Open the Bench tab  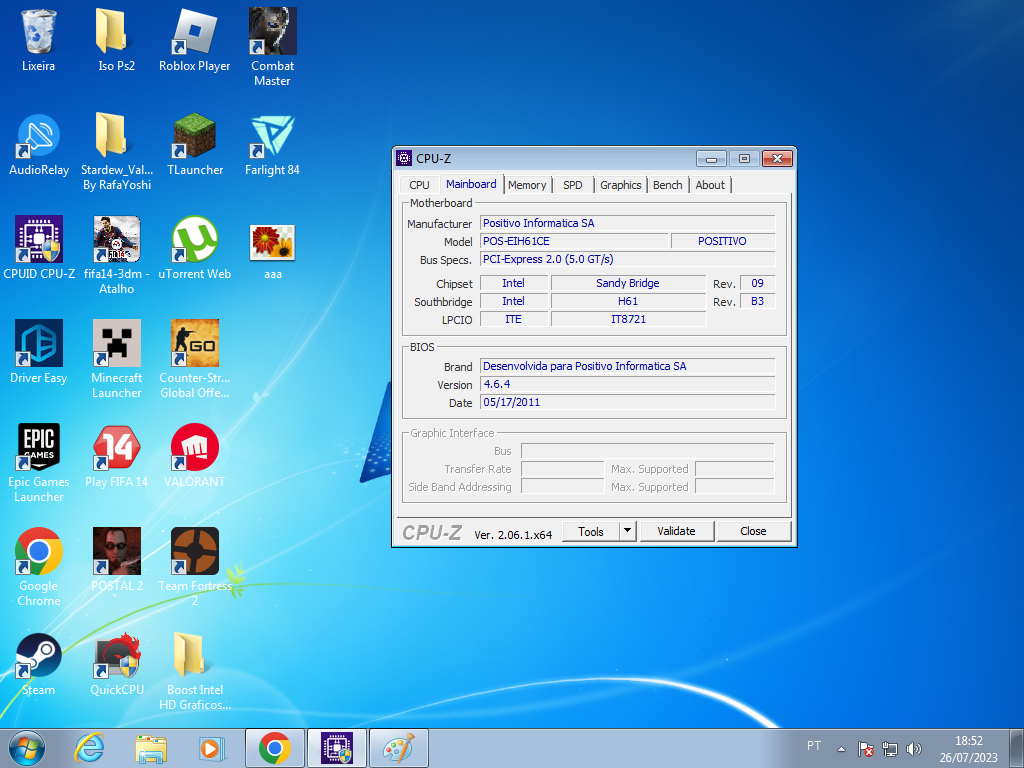click(x=667, y=185)
